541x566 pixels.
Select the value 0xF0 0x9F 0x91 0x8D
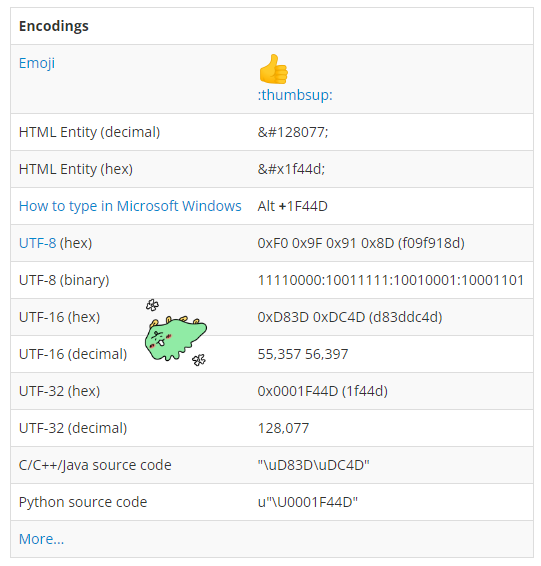(x=326, y=243)
